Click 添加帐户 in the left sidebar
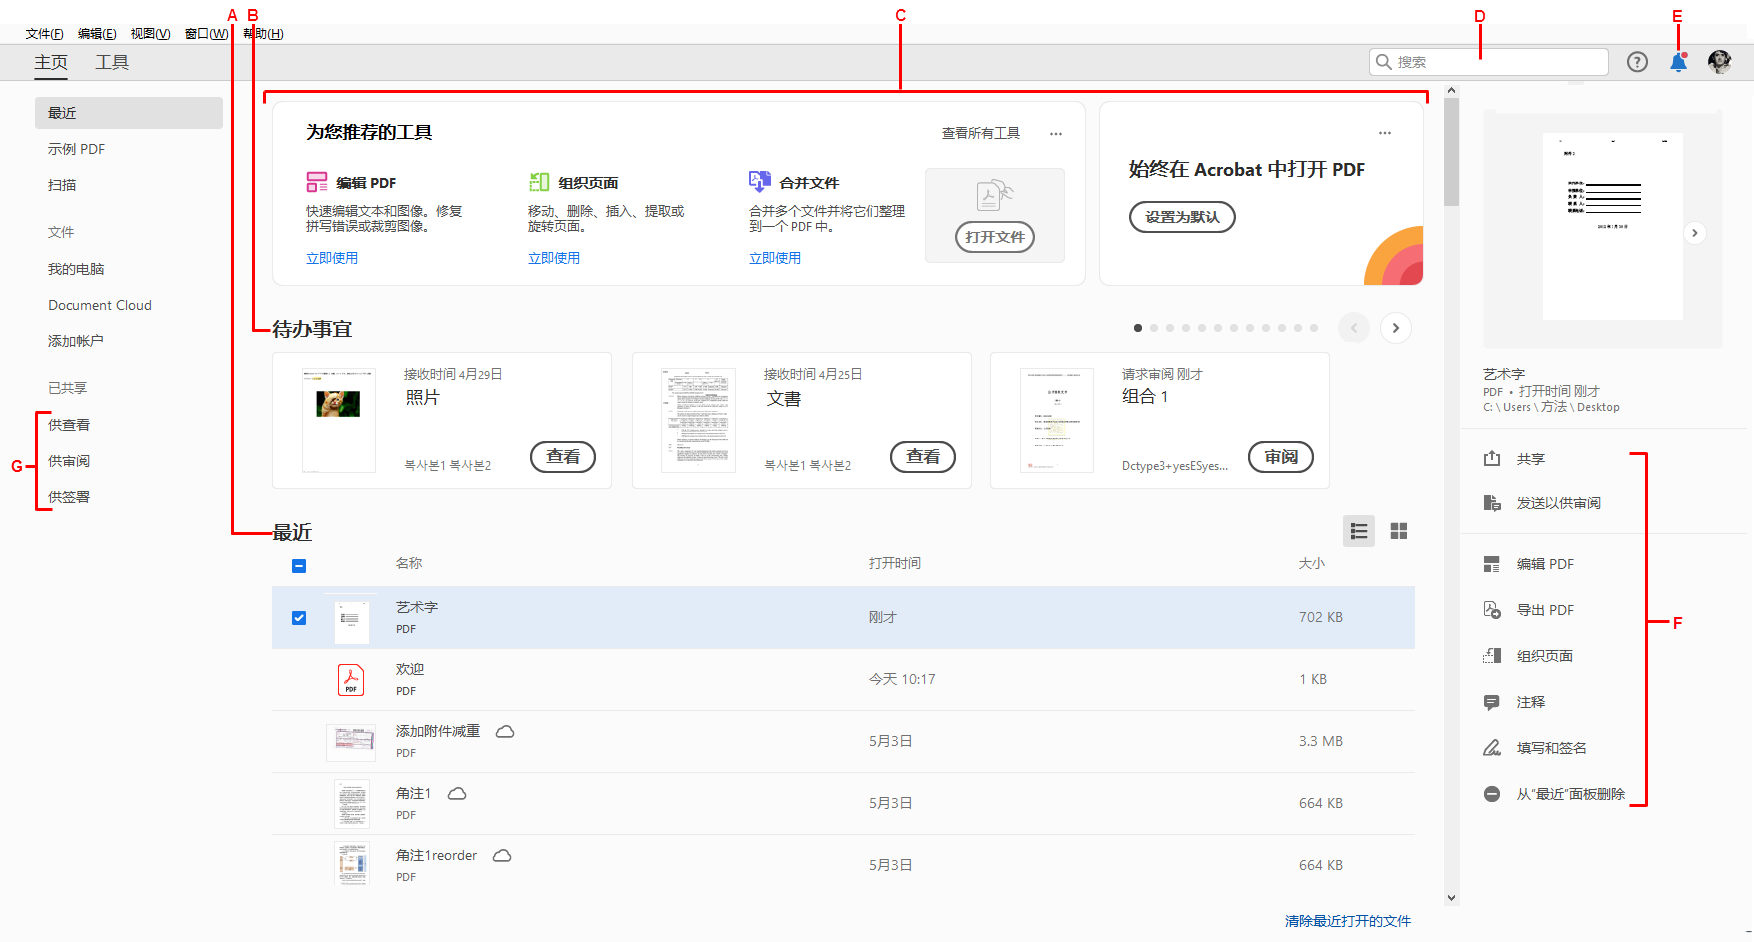1754x942 pixels. [76, 341]
